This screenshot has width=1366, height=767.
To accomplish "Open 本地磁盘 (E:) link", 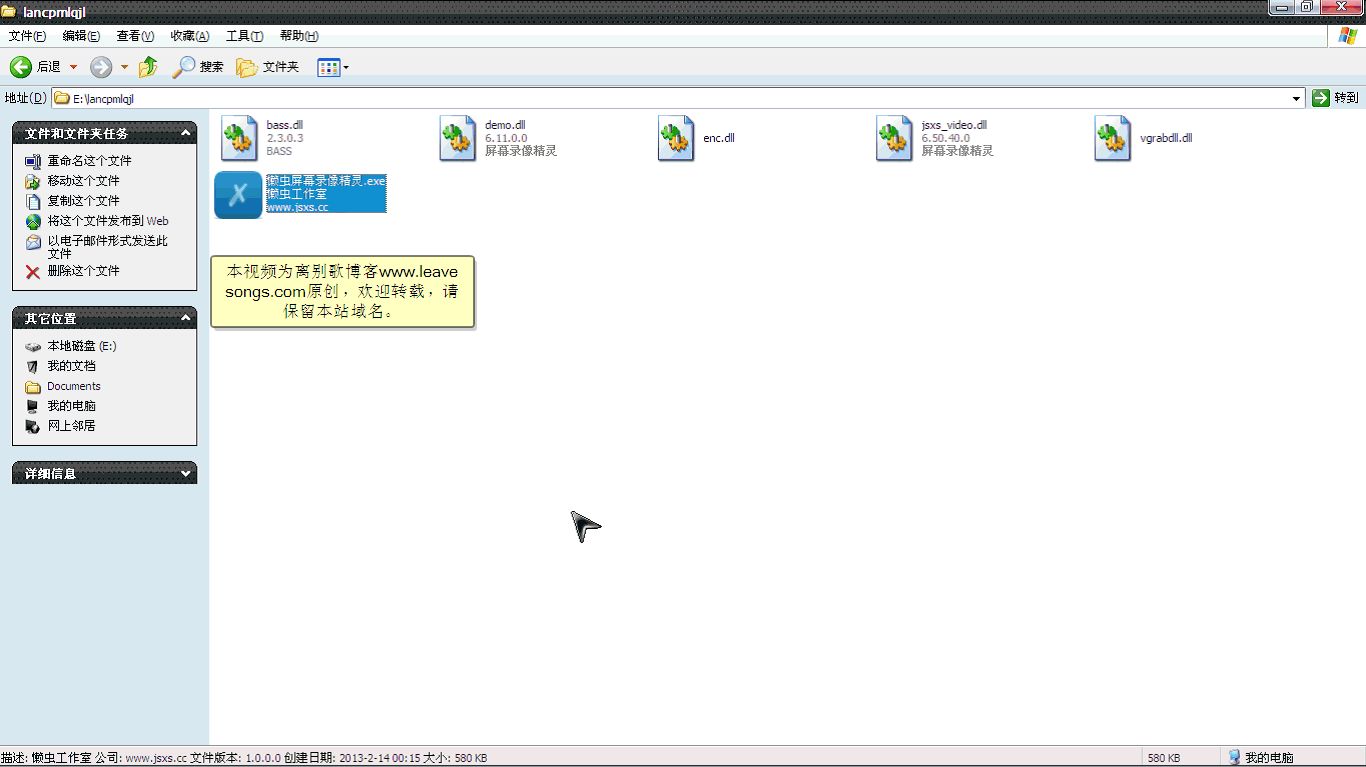I will (82, 346).
